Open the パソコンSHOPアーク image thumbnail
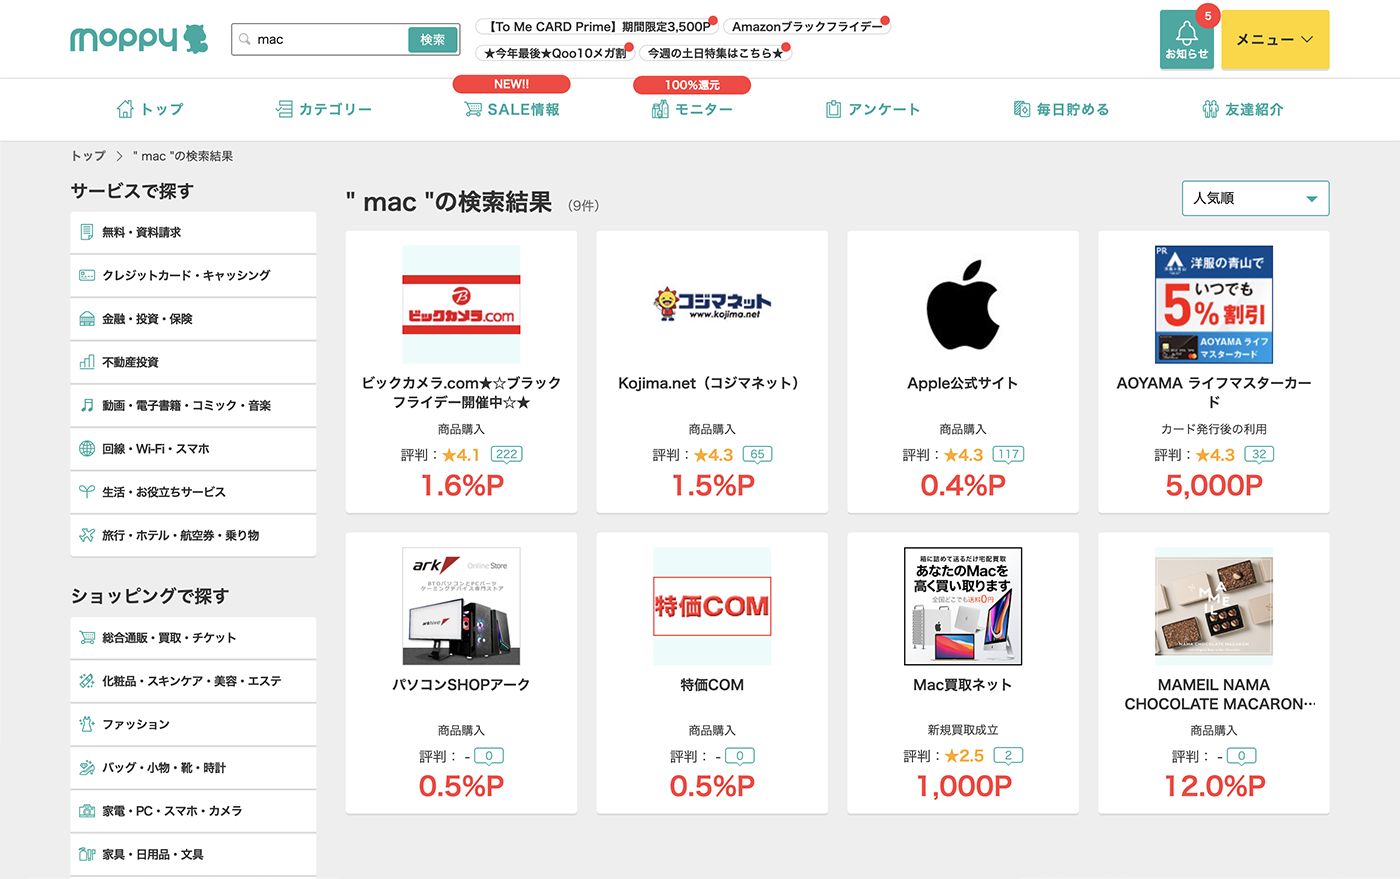The image size is (1400, 879). tap(461, 606)
